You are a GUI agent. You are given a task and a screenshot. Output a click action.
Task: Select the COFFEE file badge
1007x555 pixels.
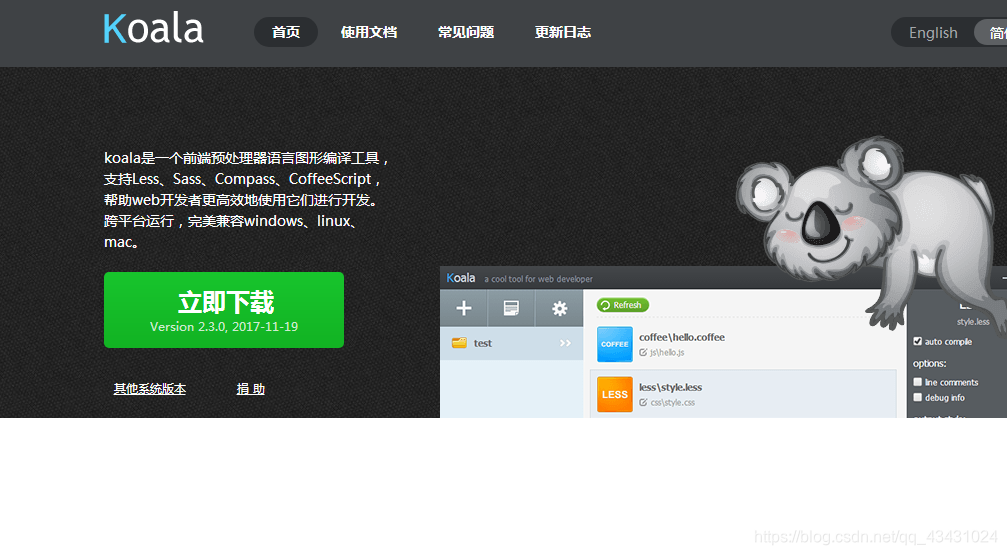pos(615,344)
